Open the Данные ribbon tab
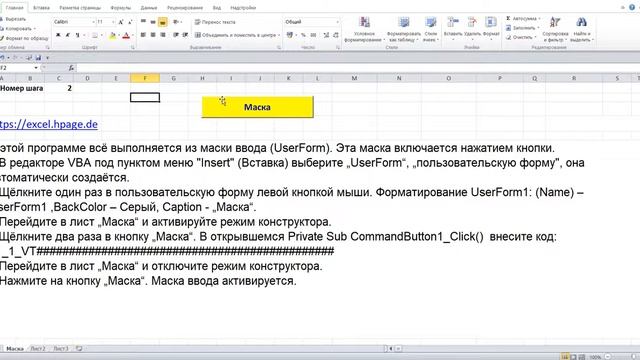The height and width of the screenshot is (360, 640). pyautogui.click(x=149, y=8)
